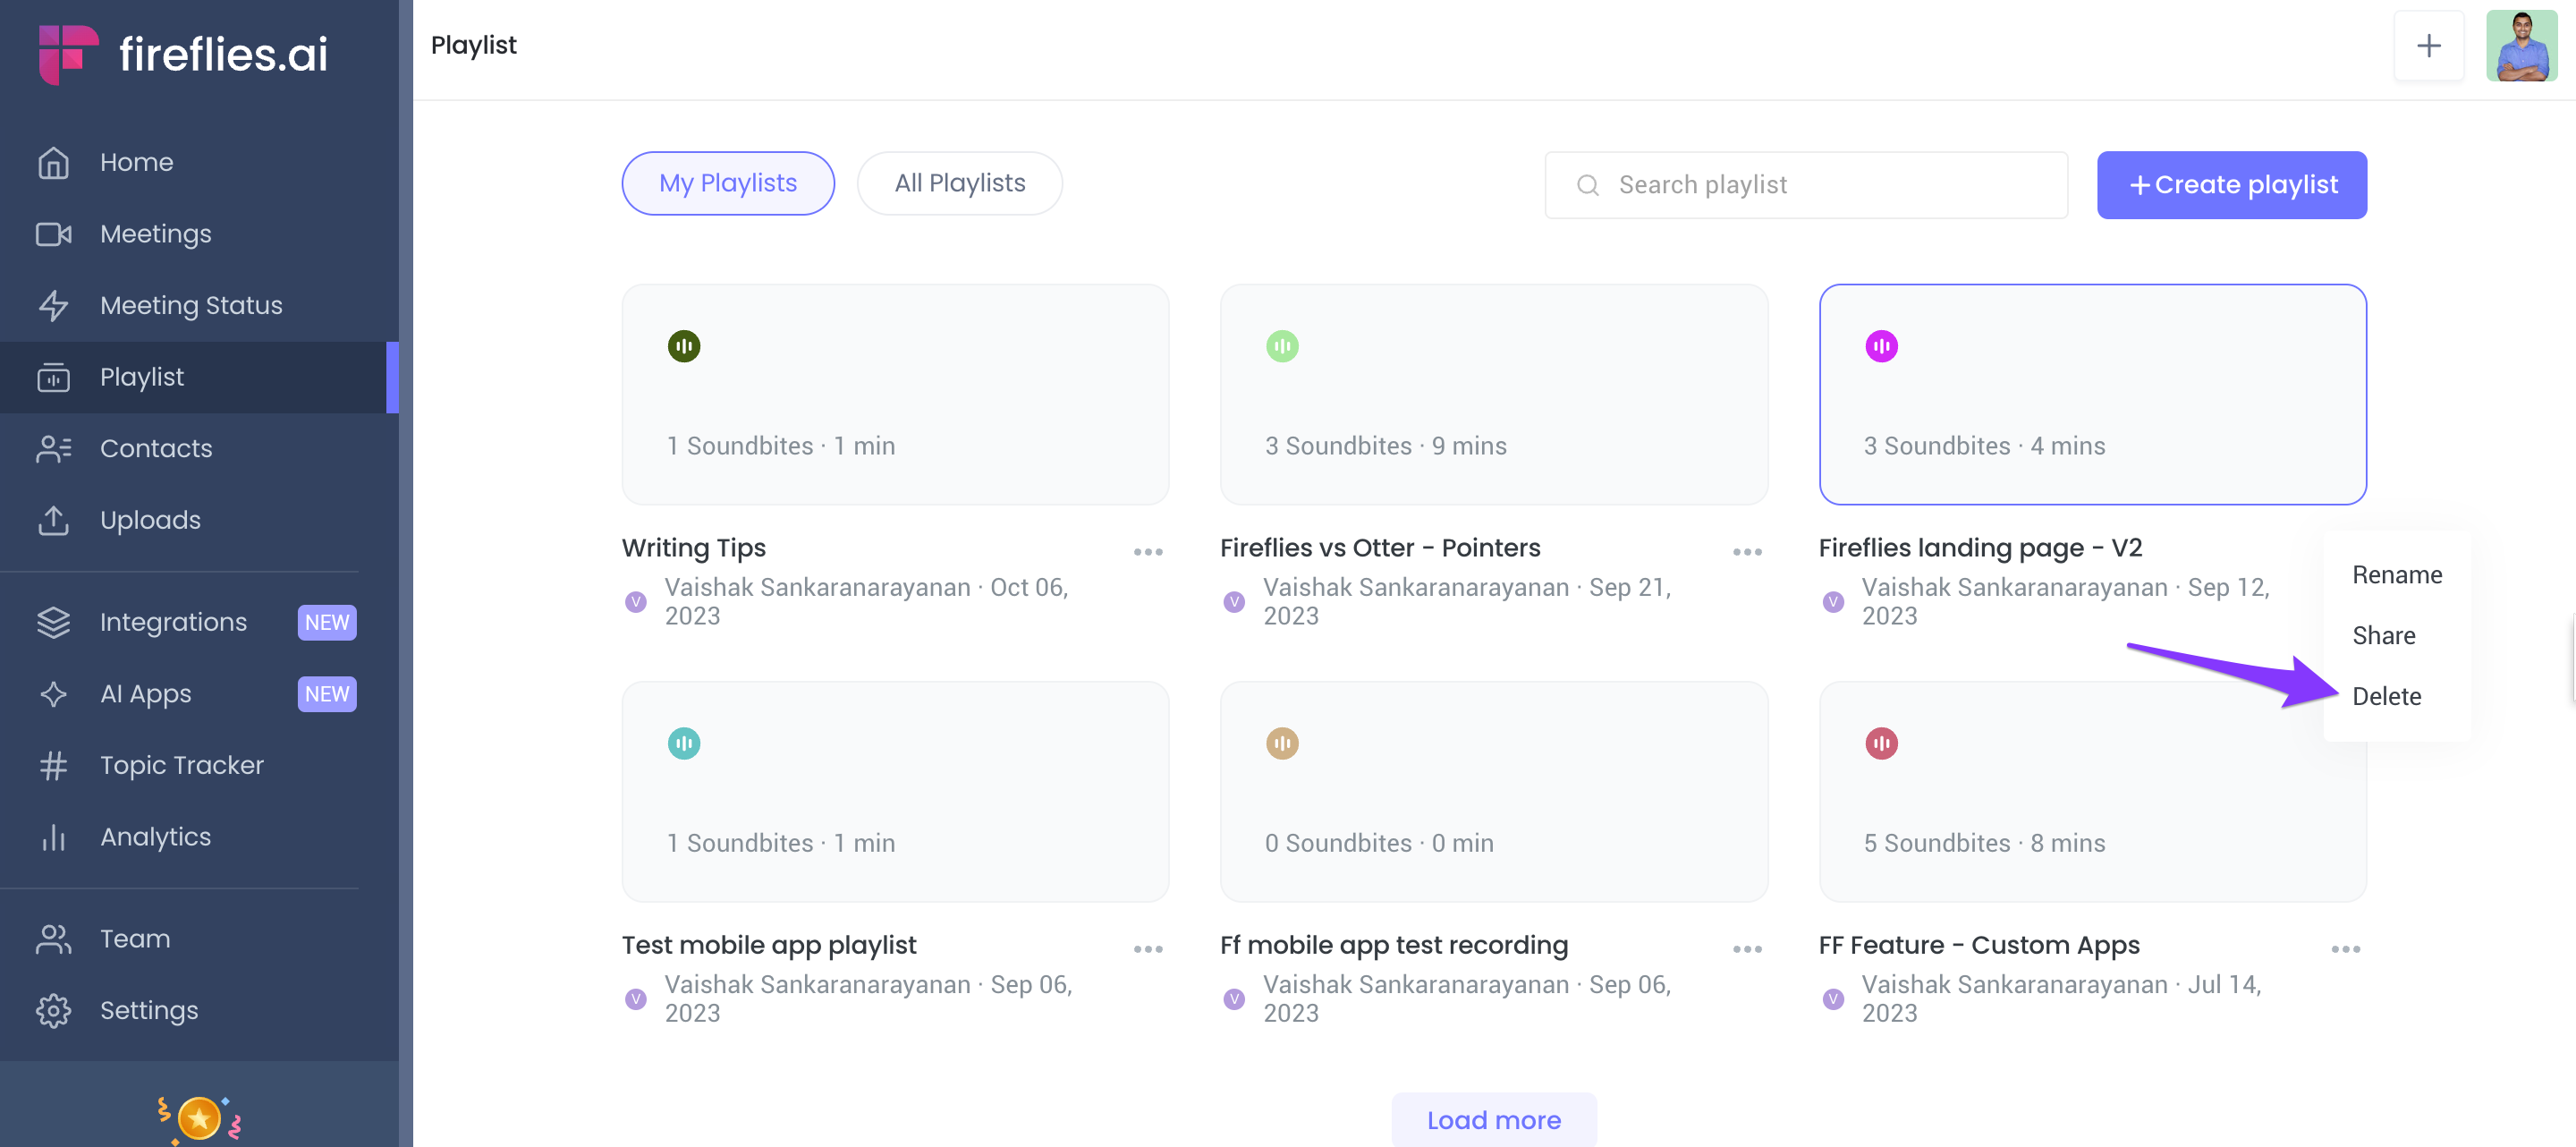Click the Fireflies landing page - V2 title
Screen dimensions: 2576x1147
coord(1980,548)
